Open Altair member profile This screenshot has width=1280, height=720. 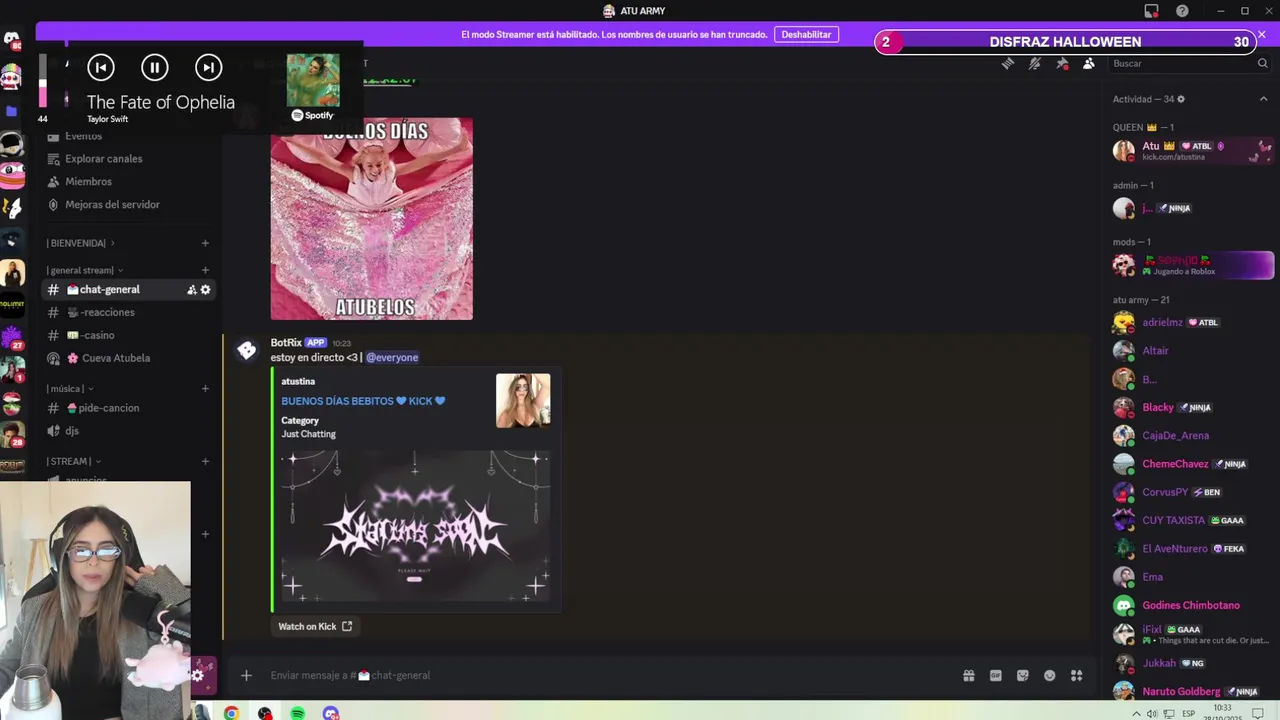(x=1192, y=351)
